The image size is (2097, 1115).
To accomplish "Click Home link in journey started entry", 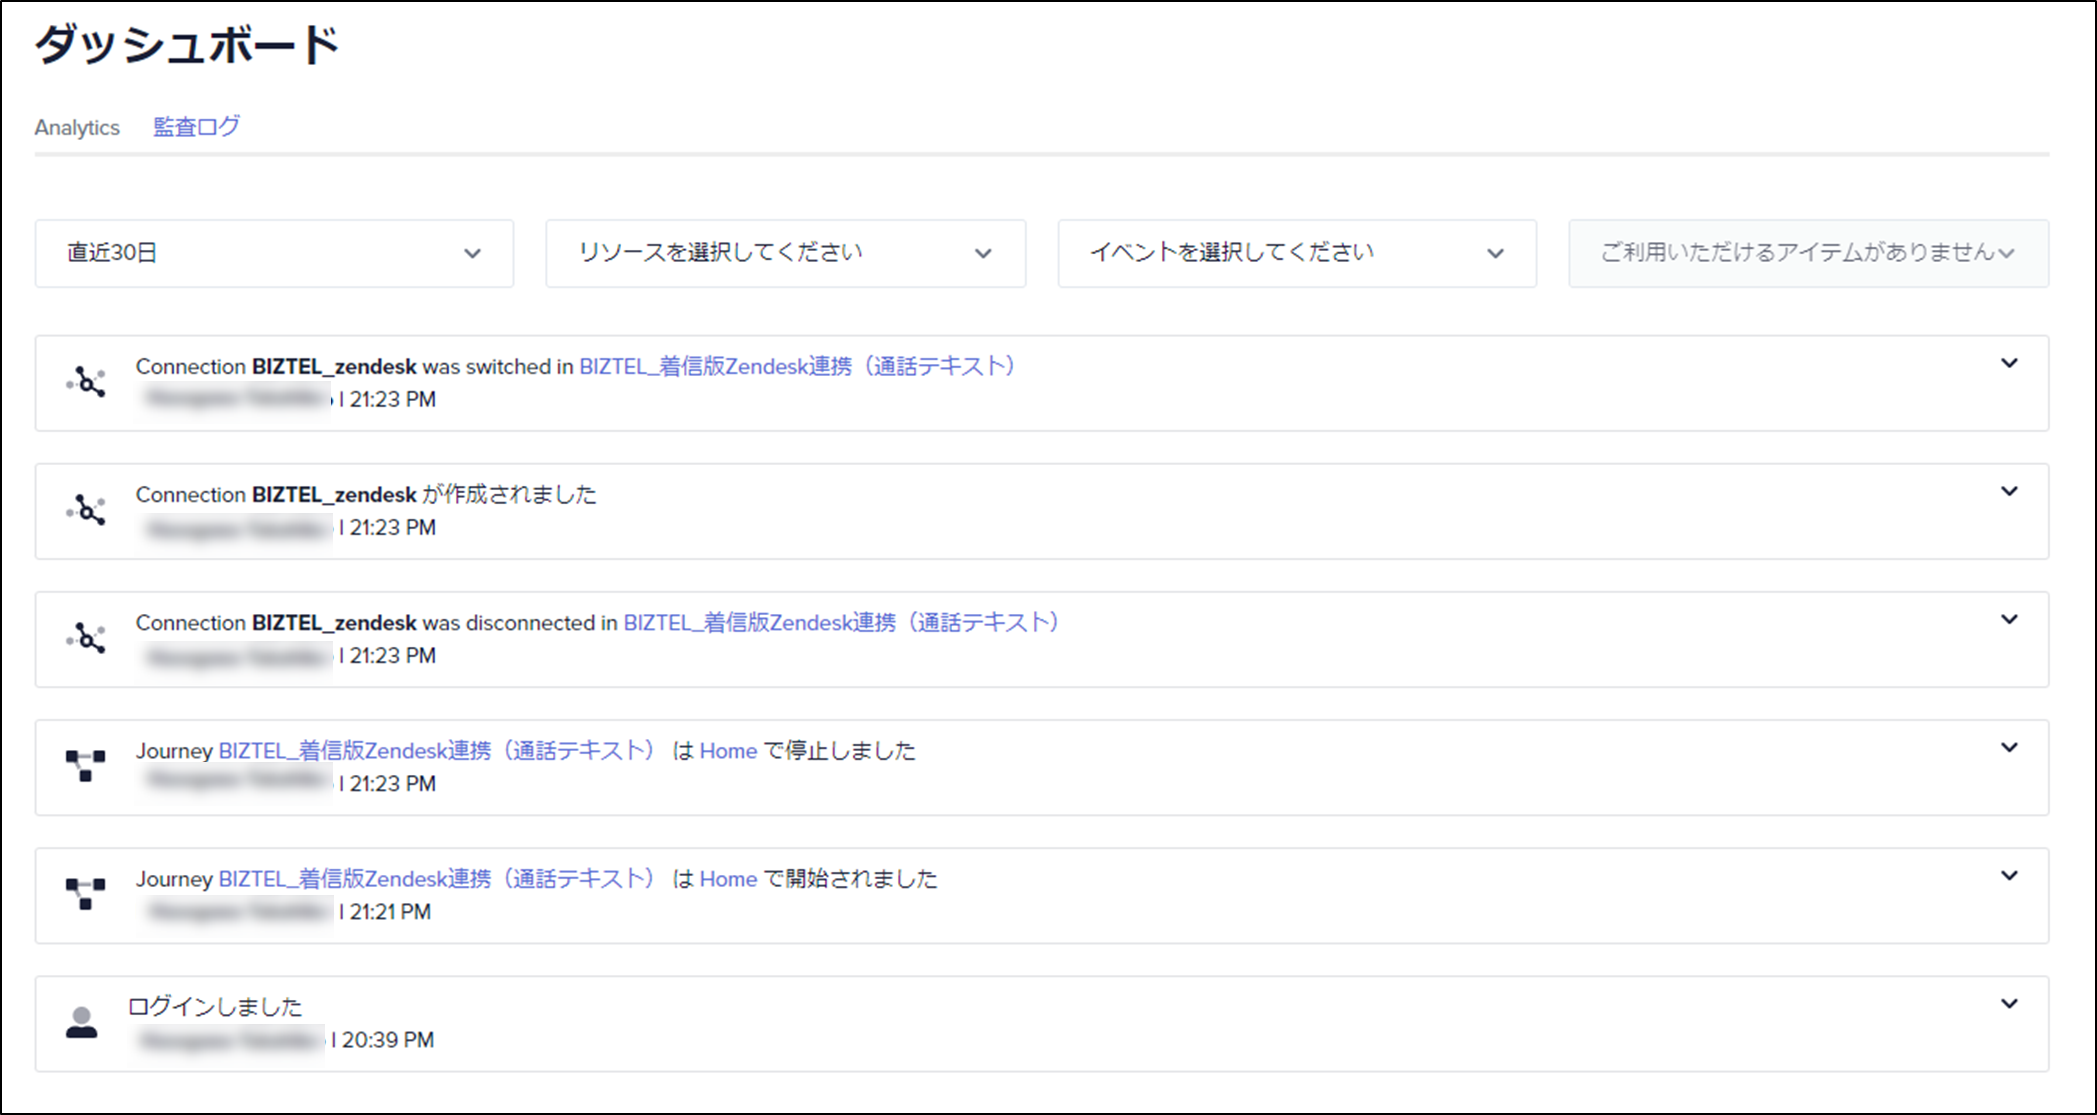I will point(728,879).
